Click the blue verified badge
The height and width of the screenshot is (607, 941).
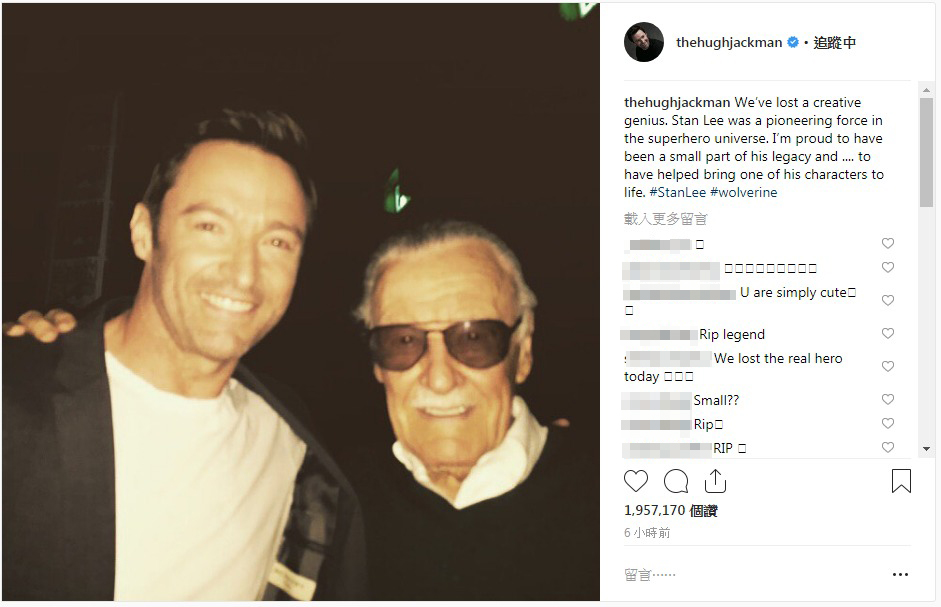point(793,43)
